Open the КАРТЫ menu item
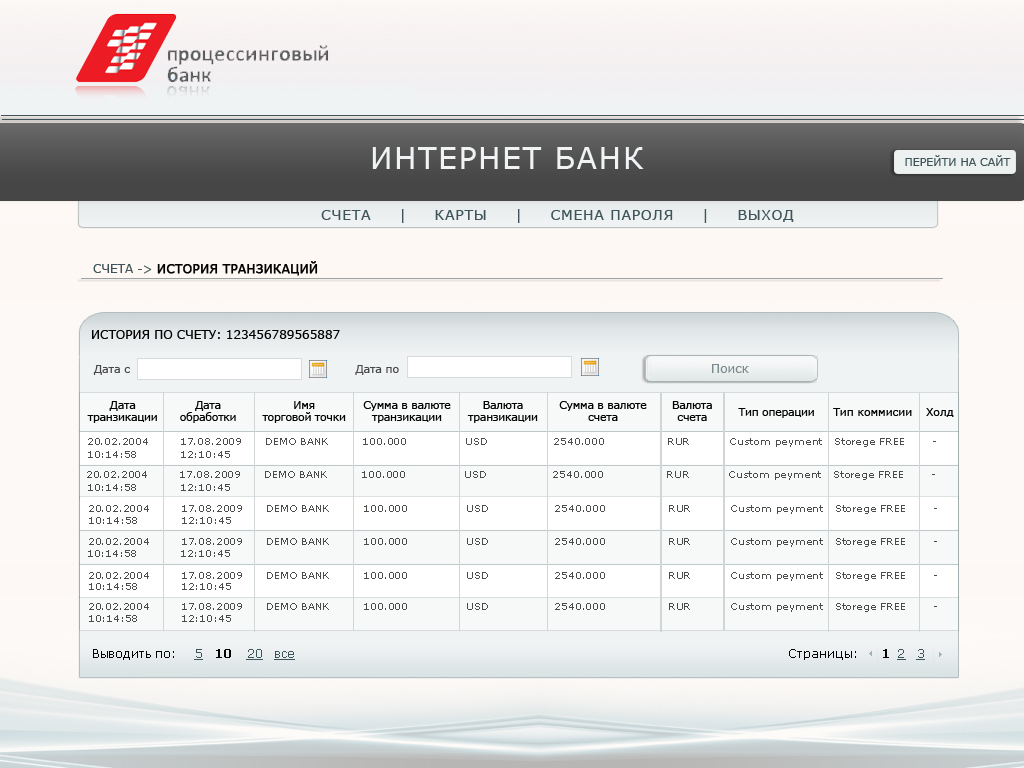 [460, 215]
